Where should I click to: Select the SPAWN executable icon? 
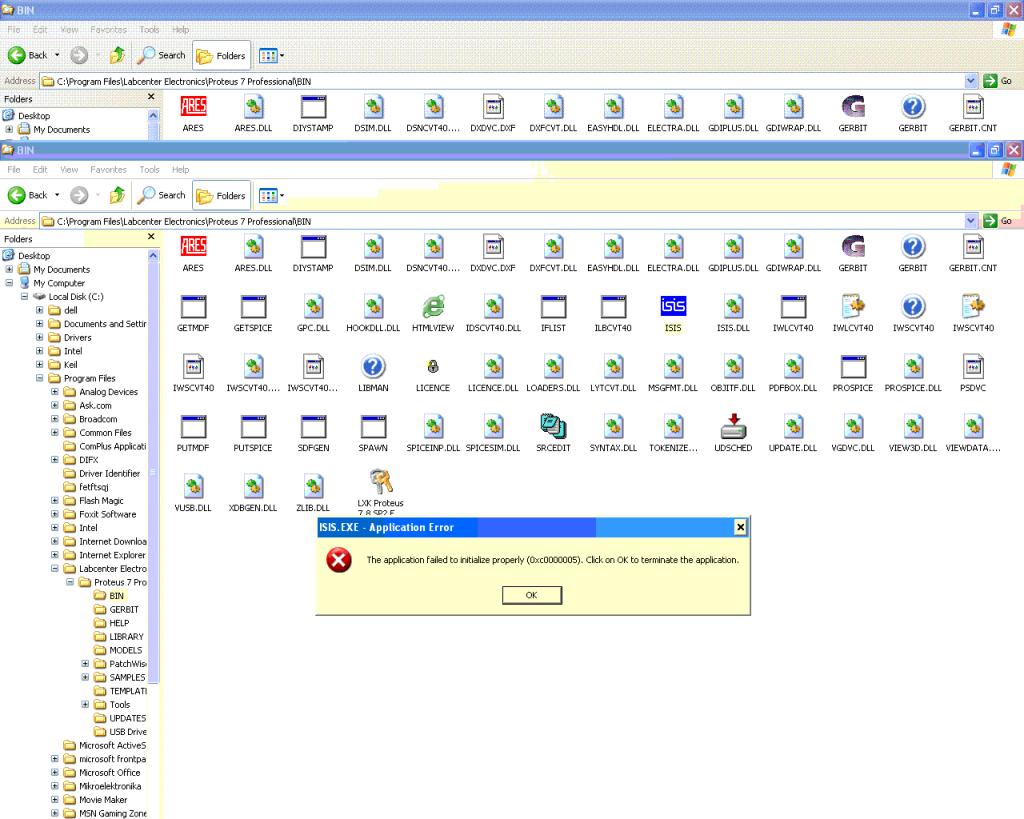coord(373,426)
